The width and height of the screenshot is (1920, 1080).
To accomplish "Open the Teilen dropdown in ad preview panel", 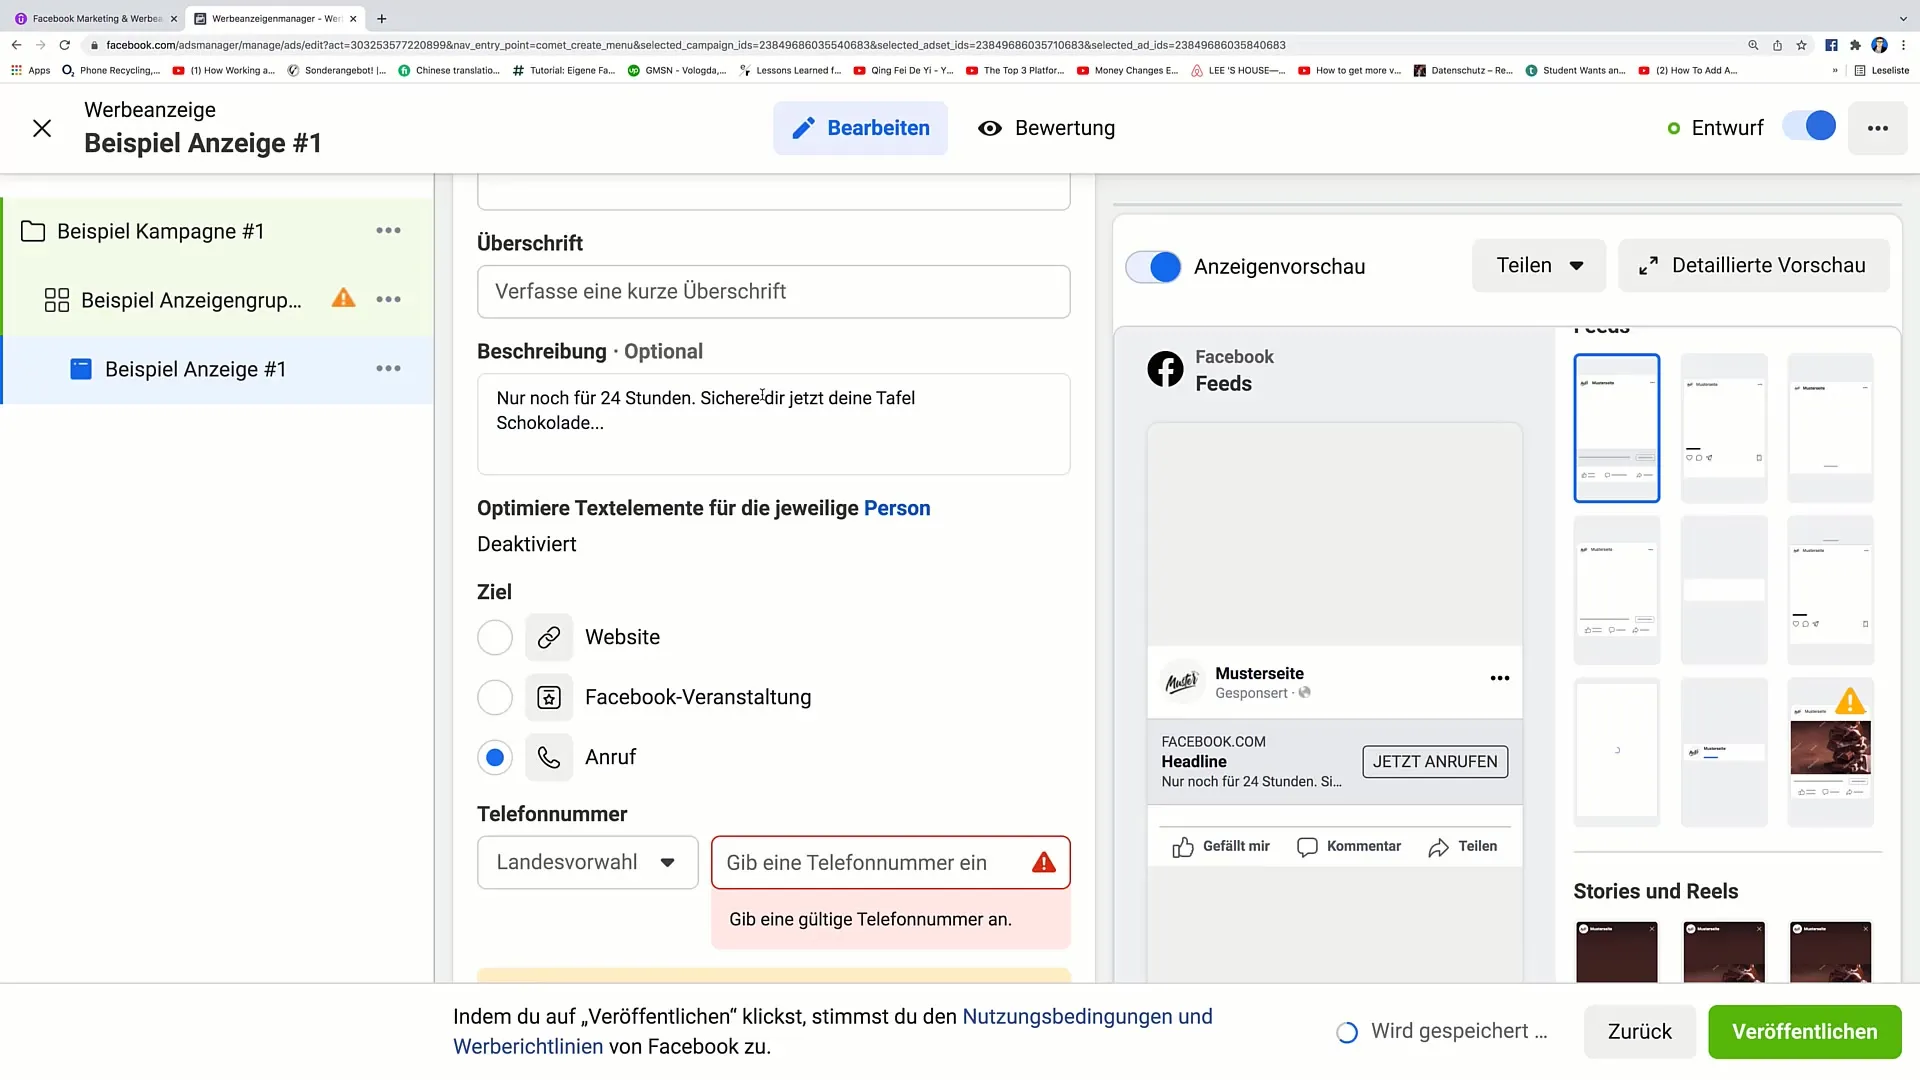I will click(x=1536, y=265).
